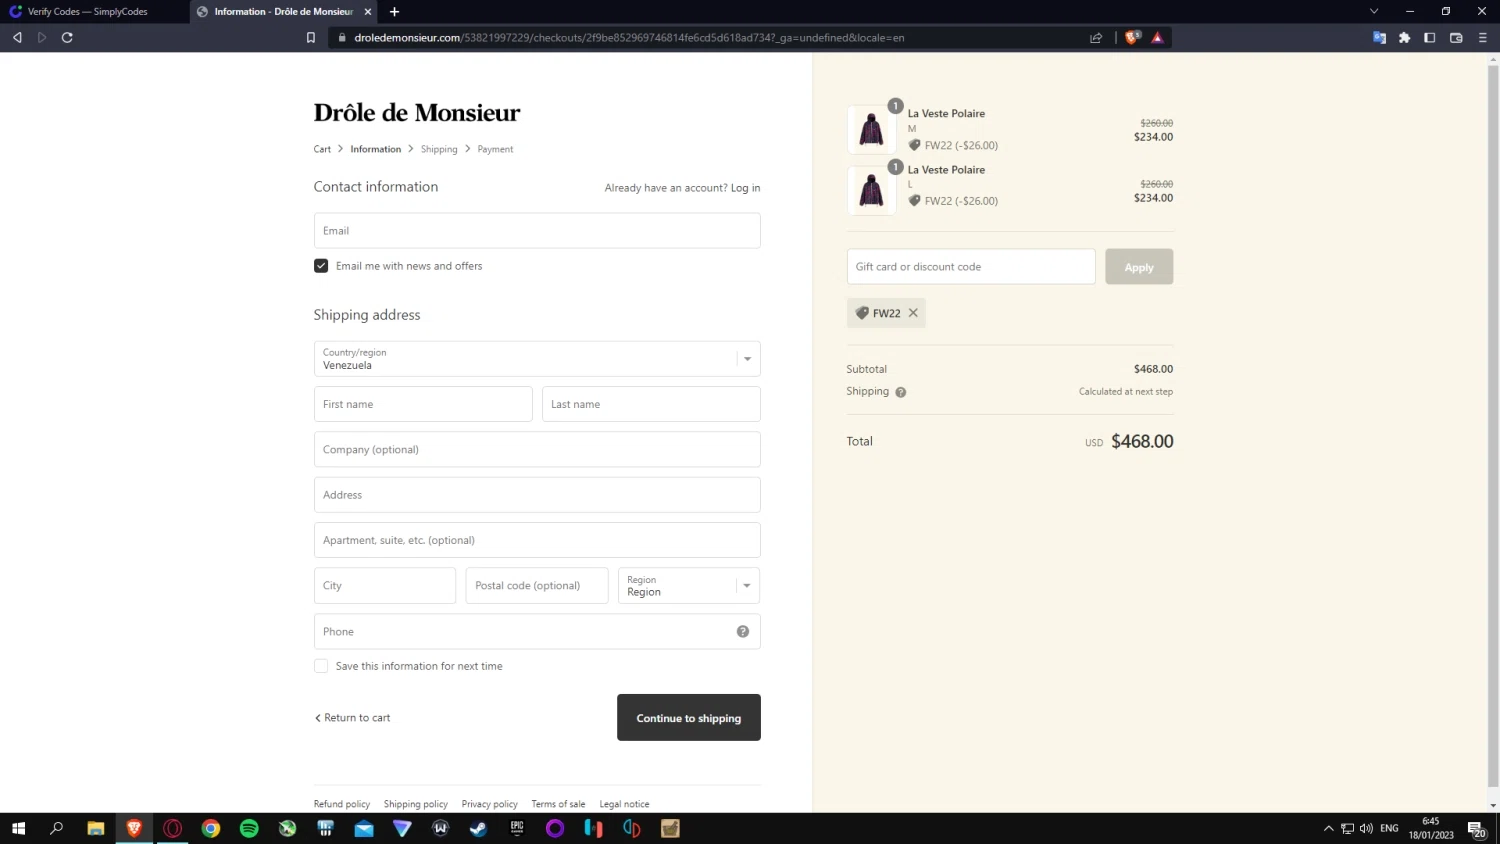Close the Information Drôle de Monsieur tab
The height and width of the screenshot is (844, 1500).
point(368,12)
